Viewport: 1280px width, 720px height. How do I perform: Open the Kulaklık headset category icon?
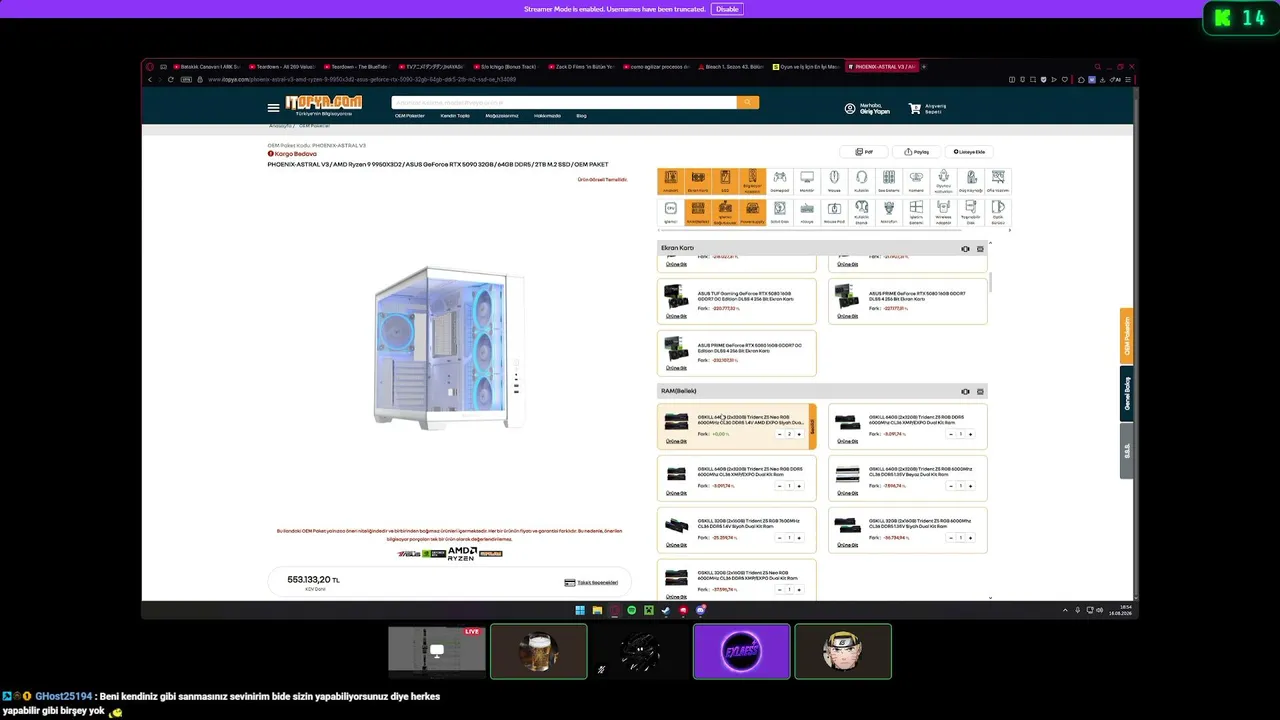[861, 181]
